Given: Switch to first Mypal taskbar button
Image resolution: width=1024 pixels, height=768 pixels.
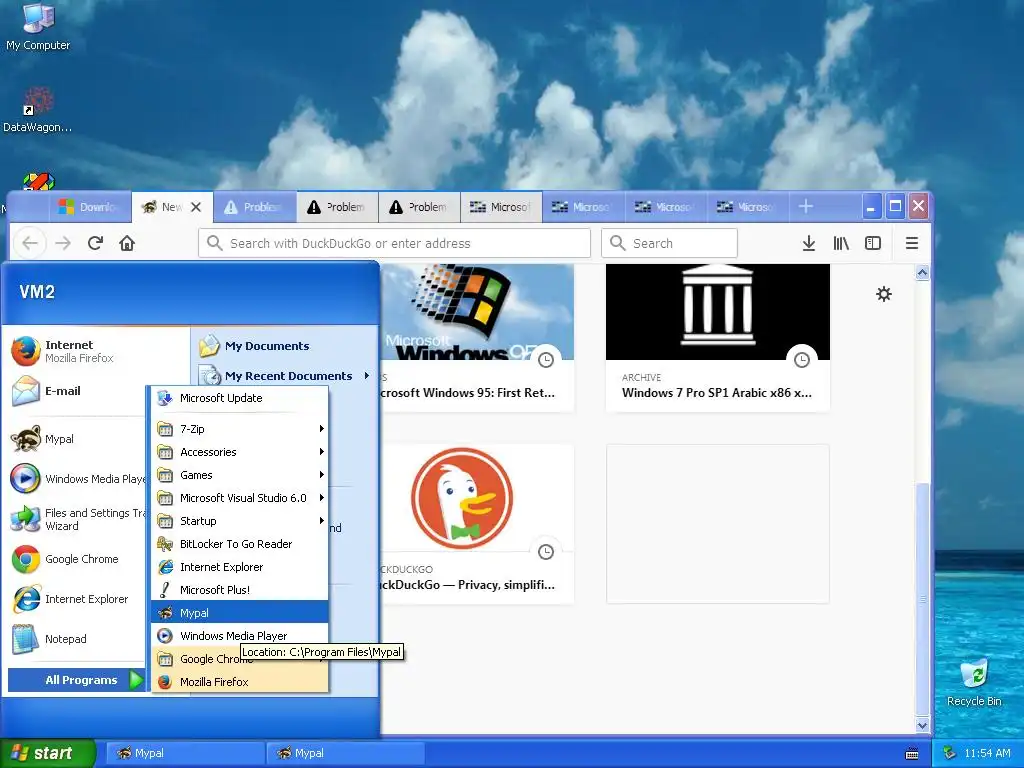Looking at the screenshot, I should coord(185,753).
